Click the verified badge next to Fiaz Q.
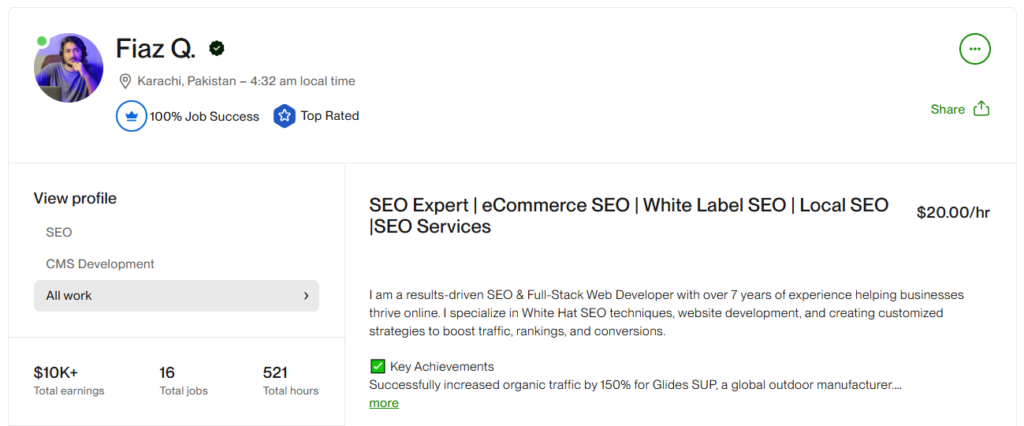 pyautogui.click(x=216, y=48)
